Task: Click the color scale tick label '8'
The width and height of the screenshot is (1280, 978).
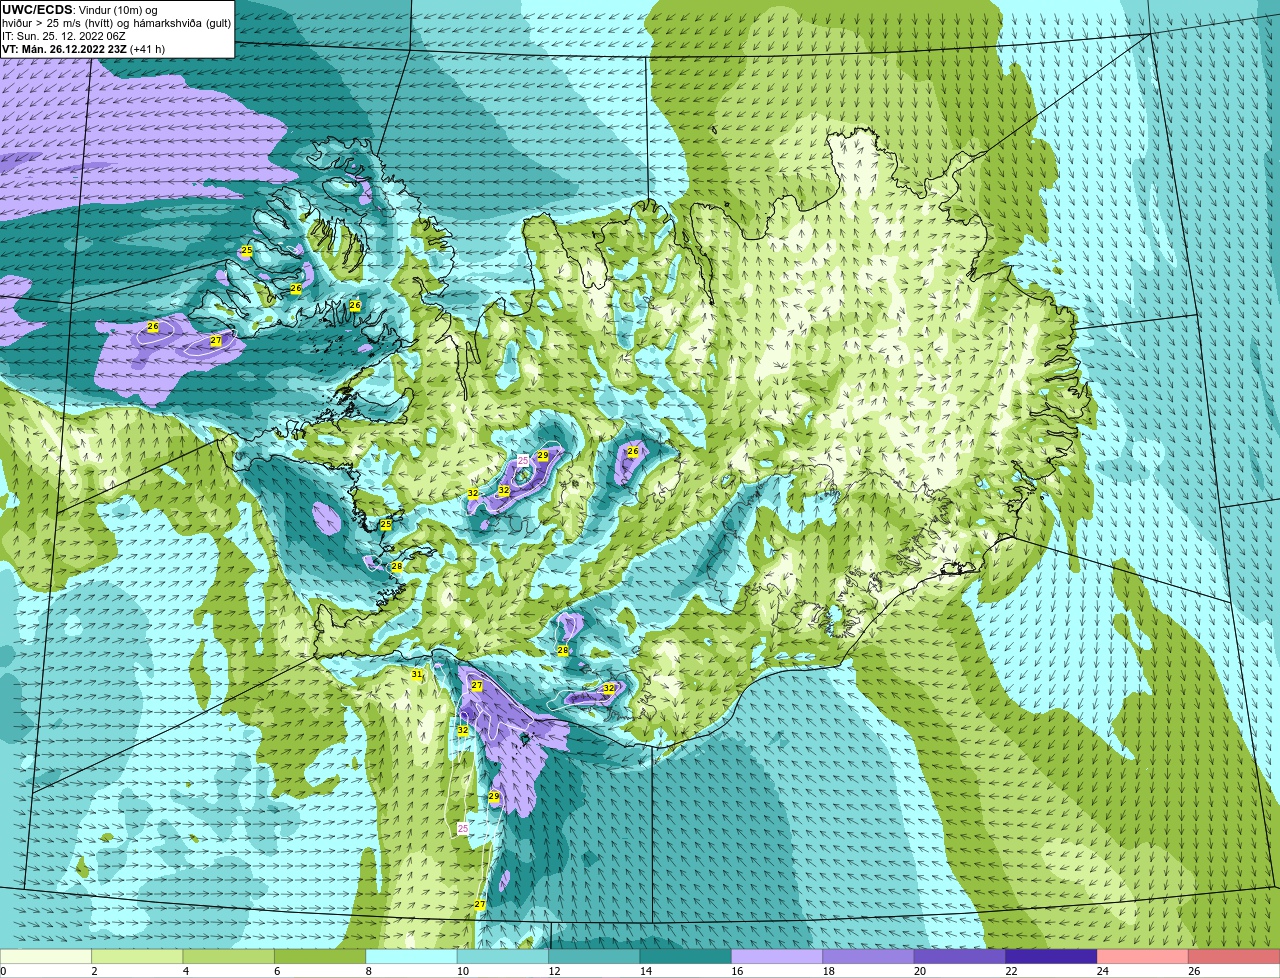Action: (369, 971)
